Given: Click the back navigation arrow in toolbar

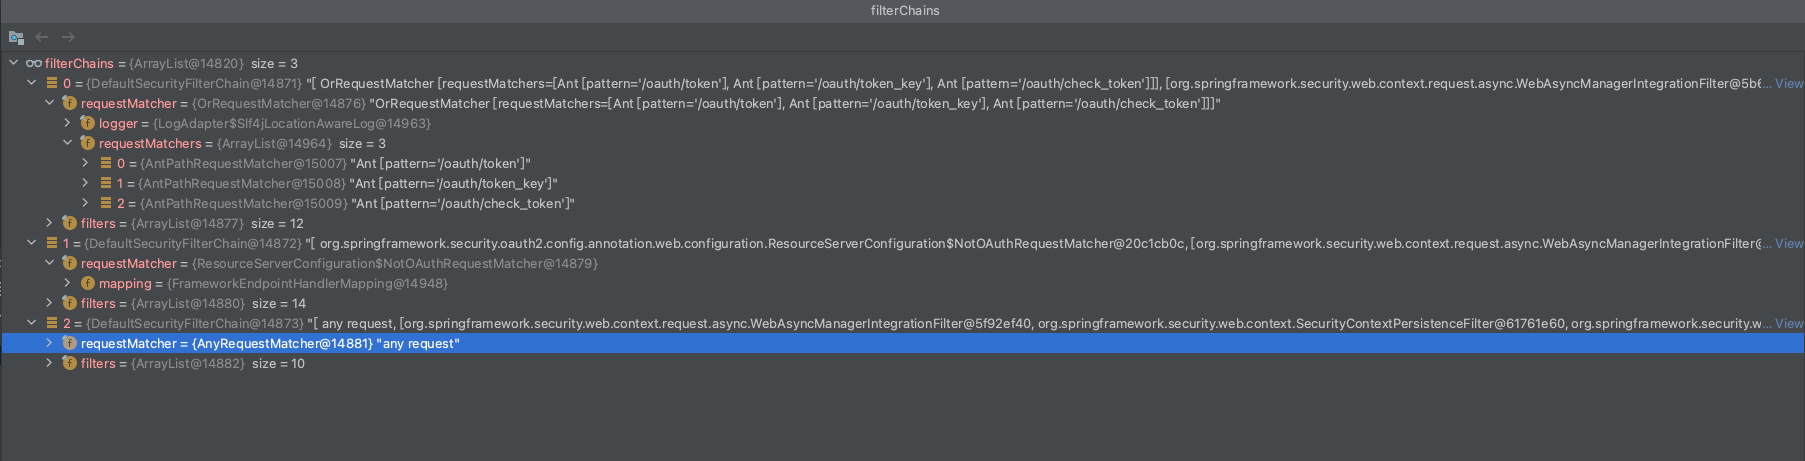Looking at the screenshot, I should (x=42, y=37).
